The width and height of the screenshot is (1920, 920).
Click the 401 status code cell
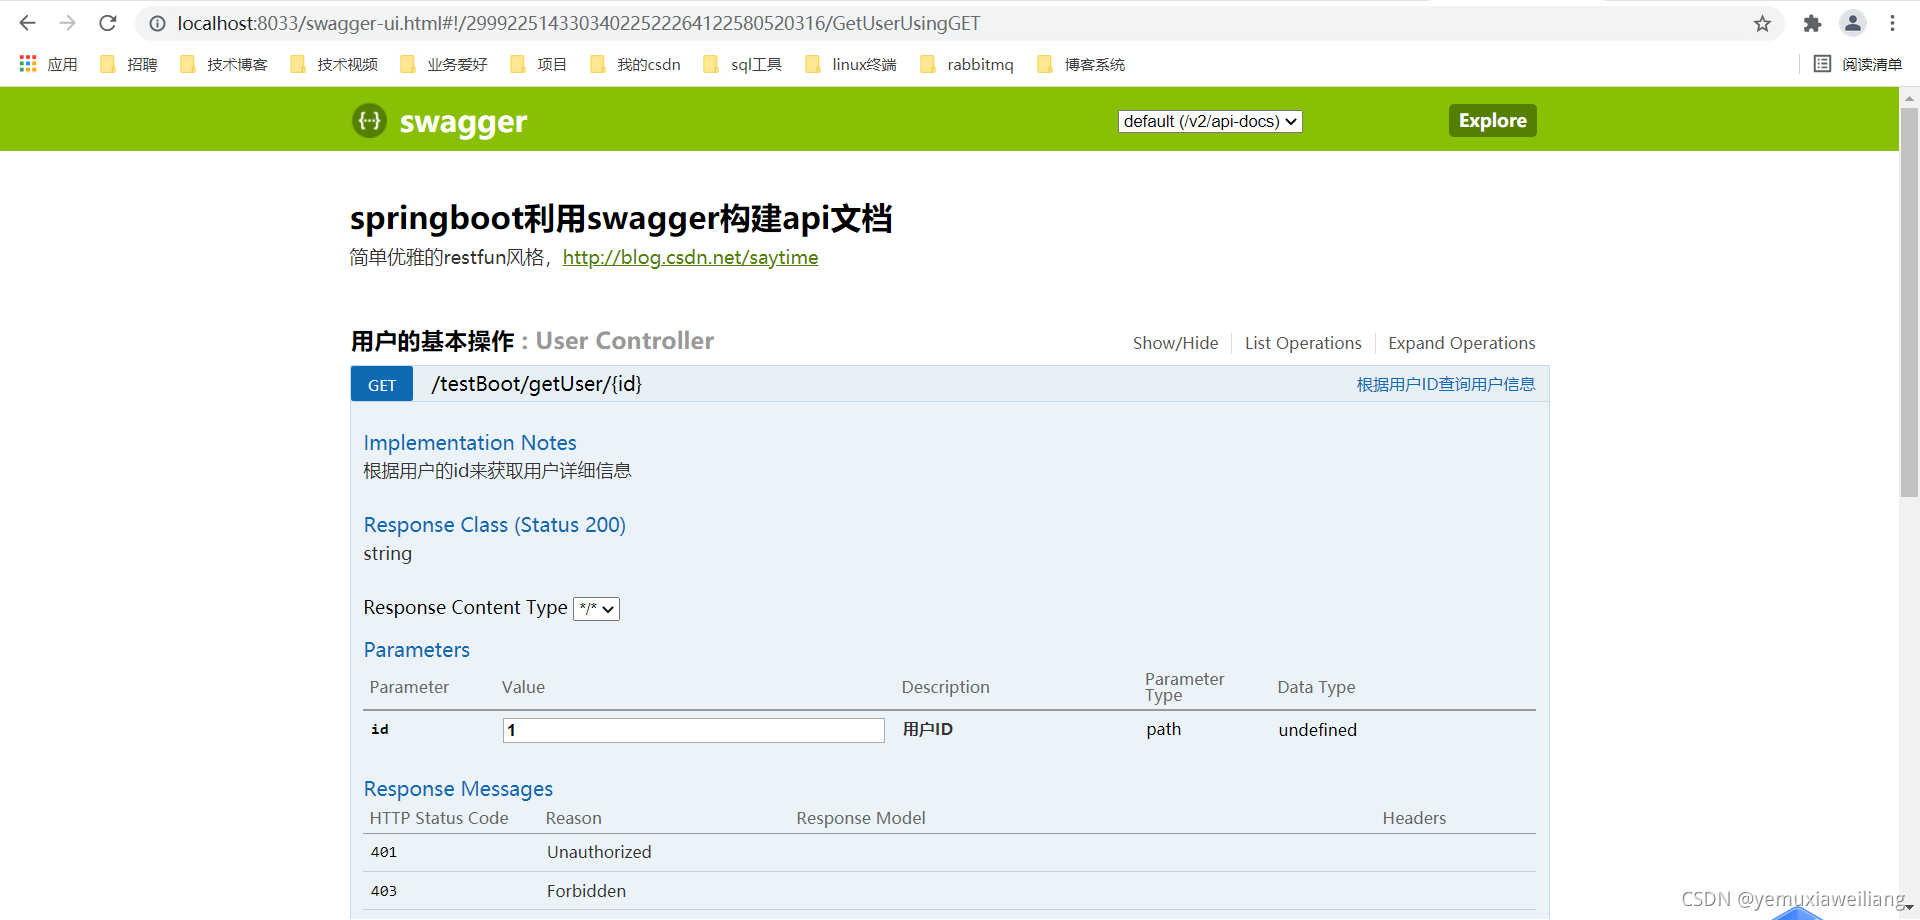pyautogui.click(x=384, y=852)
